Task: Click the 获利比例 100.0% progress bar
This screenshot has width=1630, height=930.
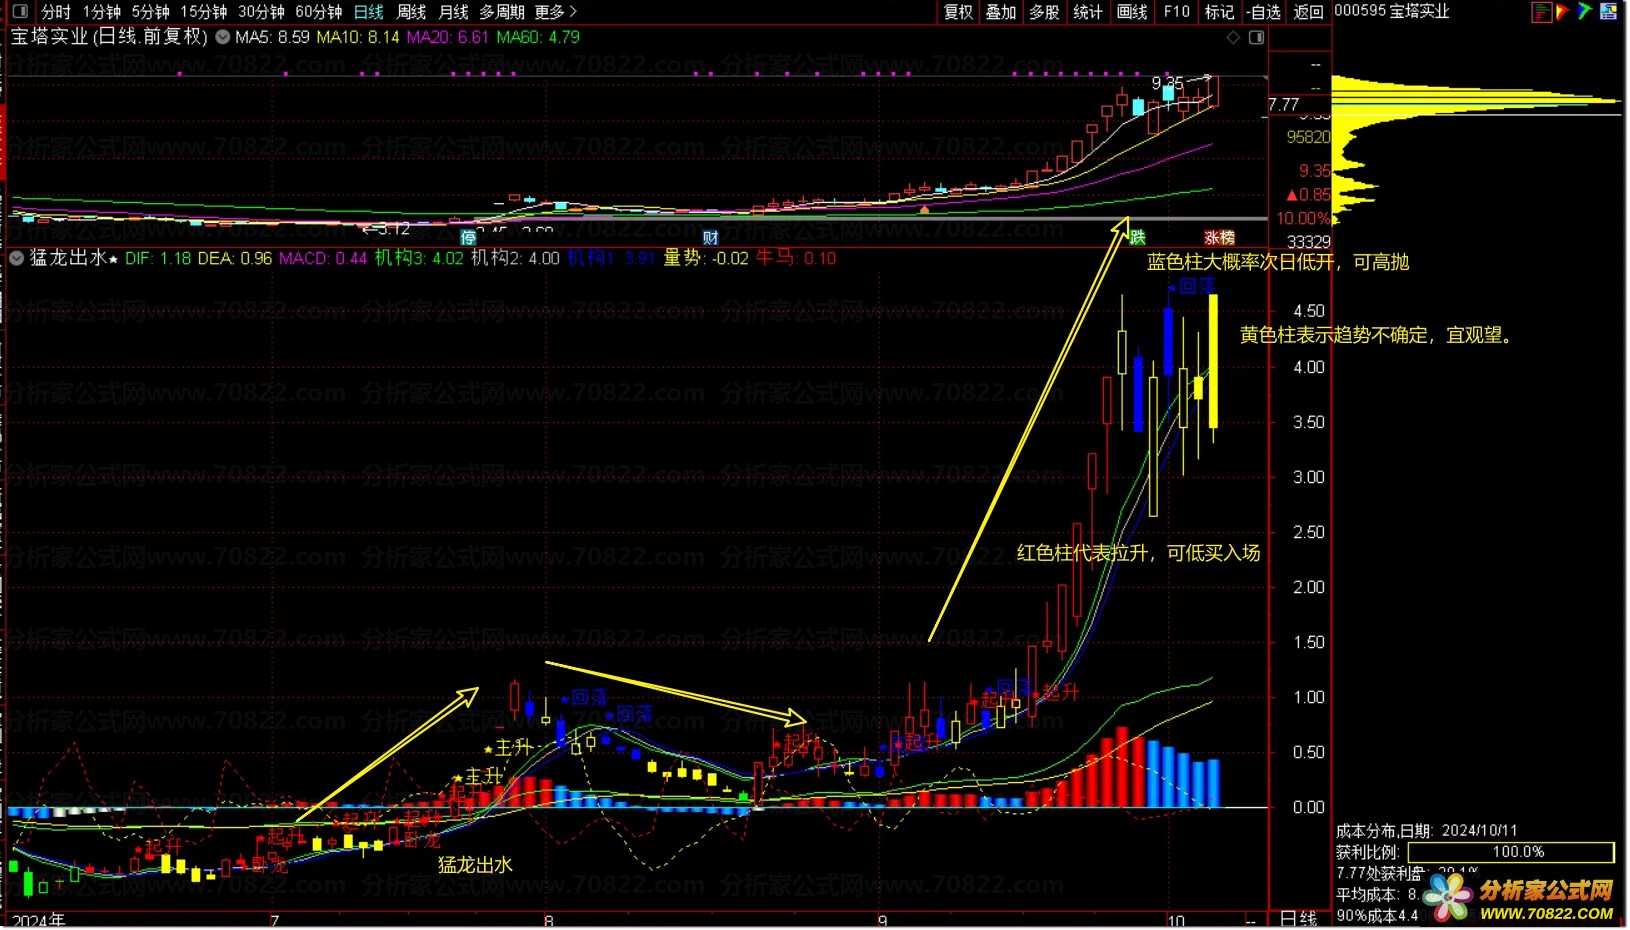Action: (1511, 852)
